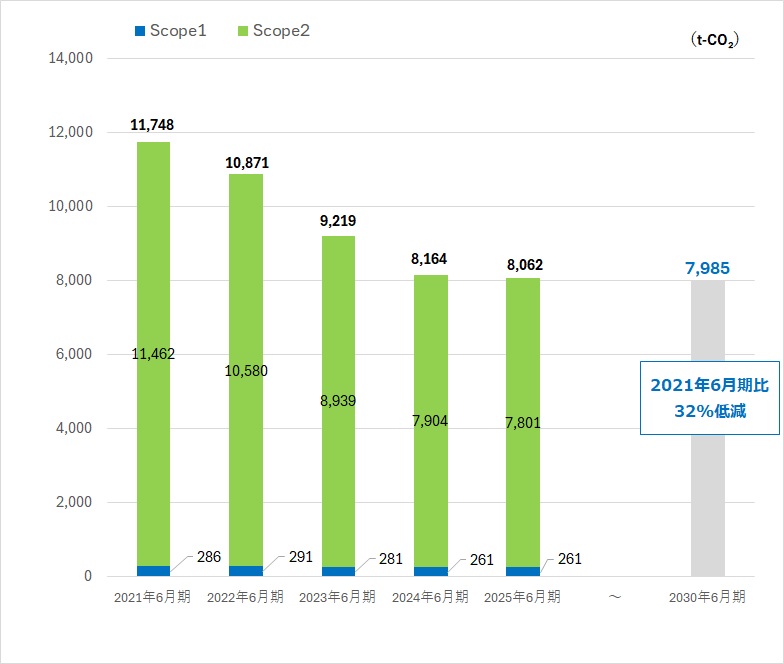
Task: Click the 9,219 total label
Action: (338, 221)
